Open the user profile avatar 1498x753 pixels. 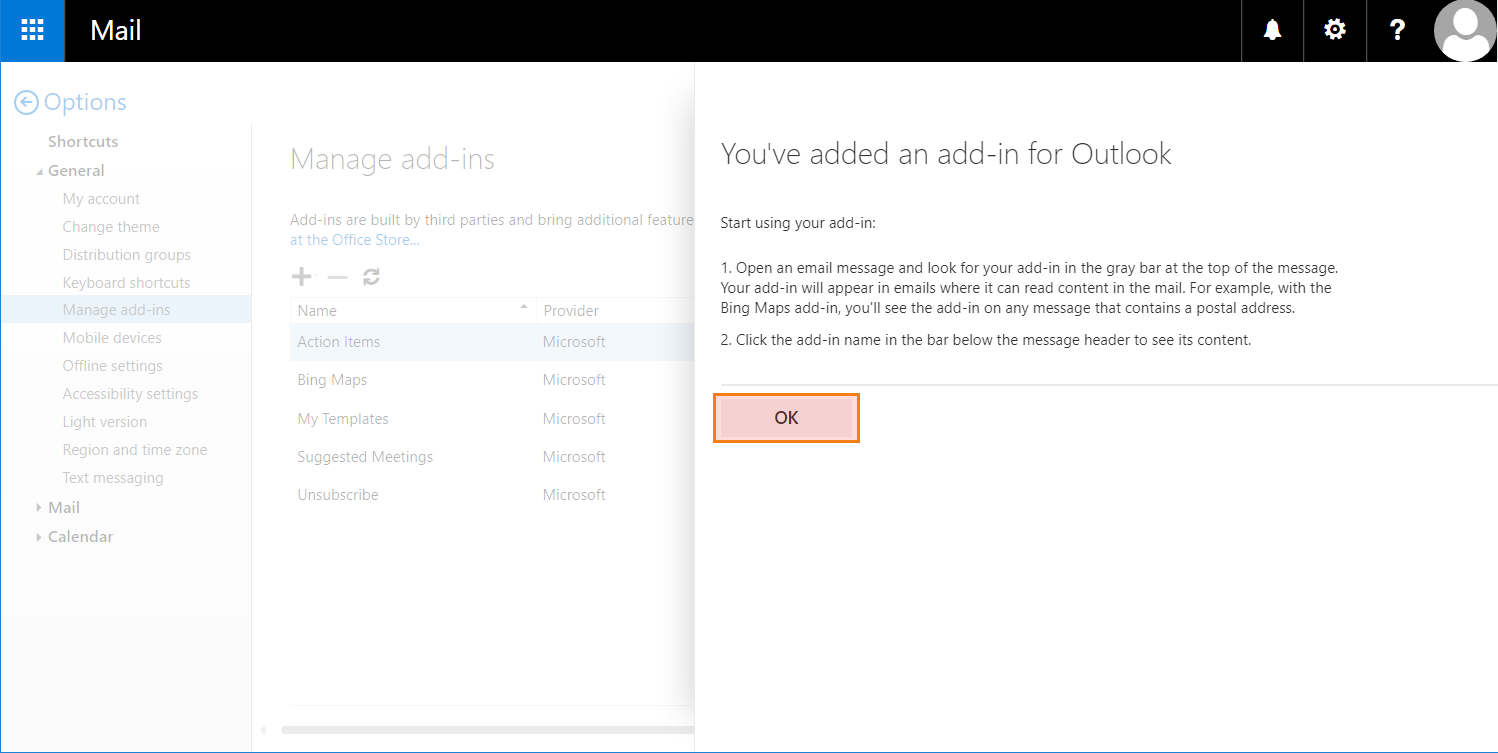click(x=1465, y=31)
